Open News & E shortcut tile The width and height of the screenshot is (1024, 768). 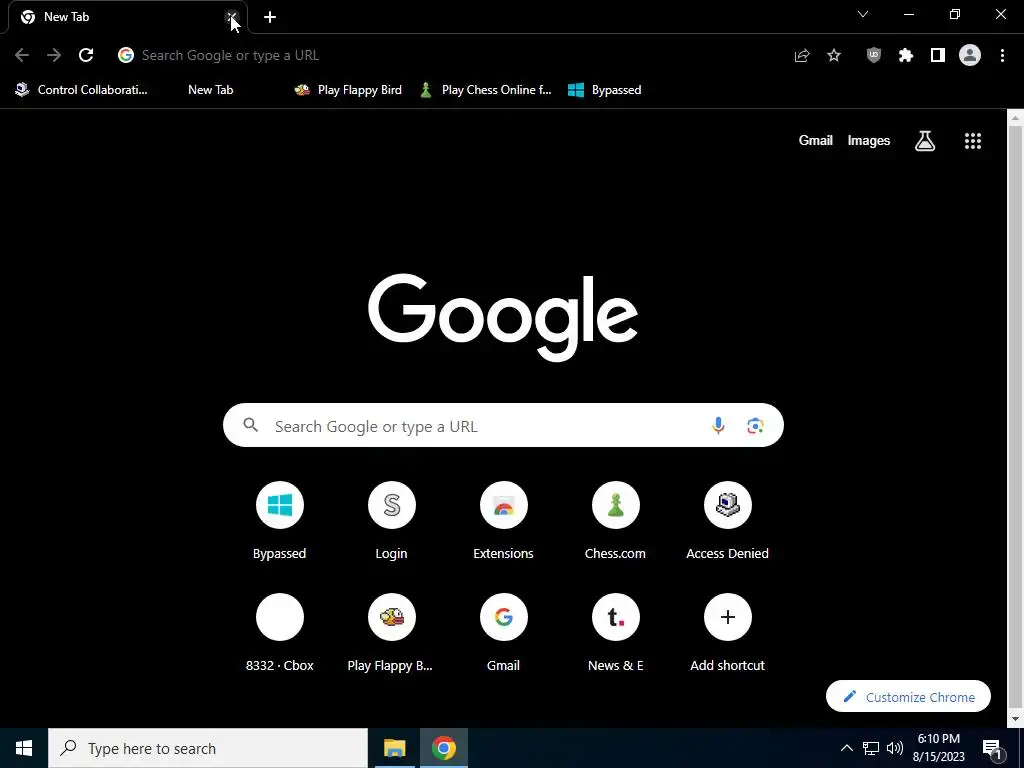point(615,633)
